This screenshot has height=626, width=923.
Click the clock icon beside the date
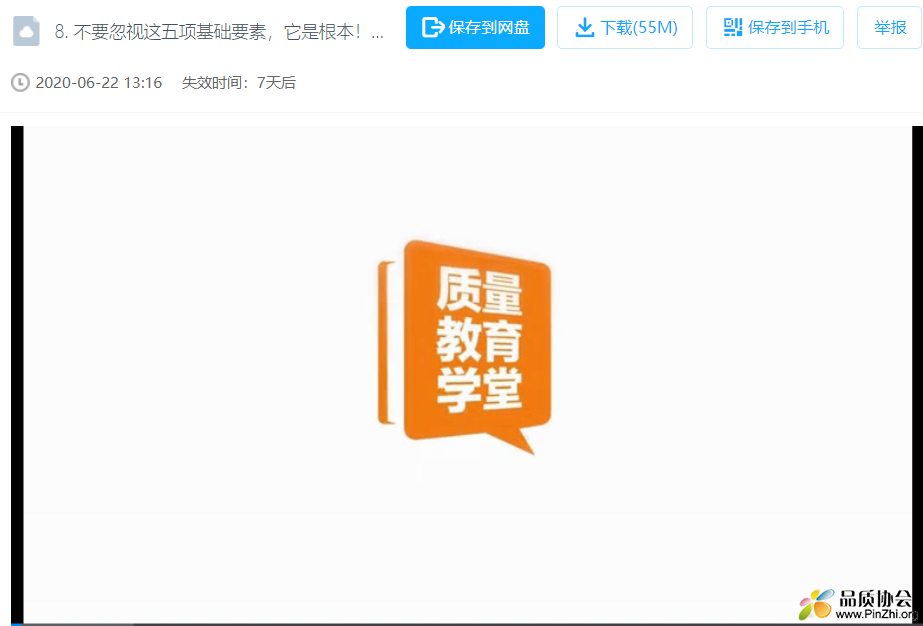tap(20, 82)
